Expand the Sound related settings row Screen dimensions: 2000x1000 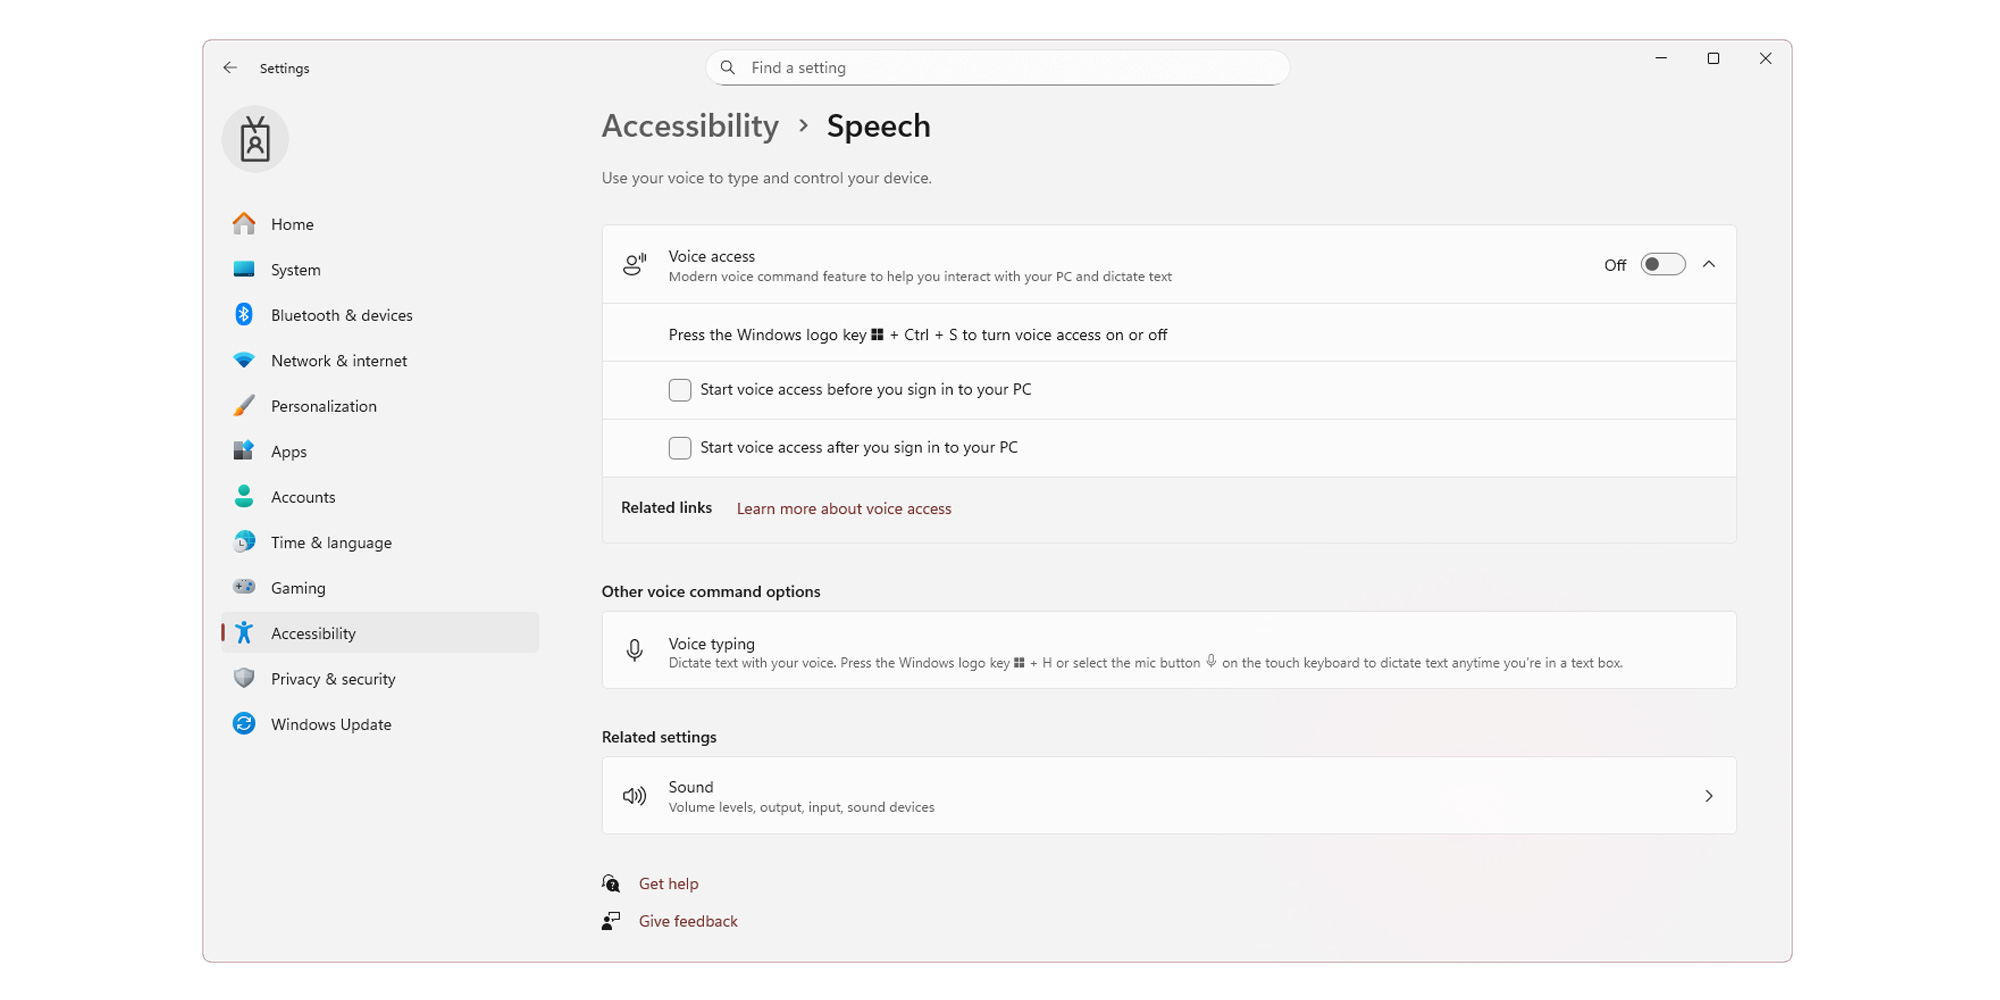tap(1708, 795)
